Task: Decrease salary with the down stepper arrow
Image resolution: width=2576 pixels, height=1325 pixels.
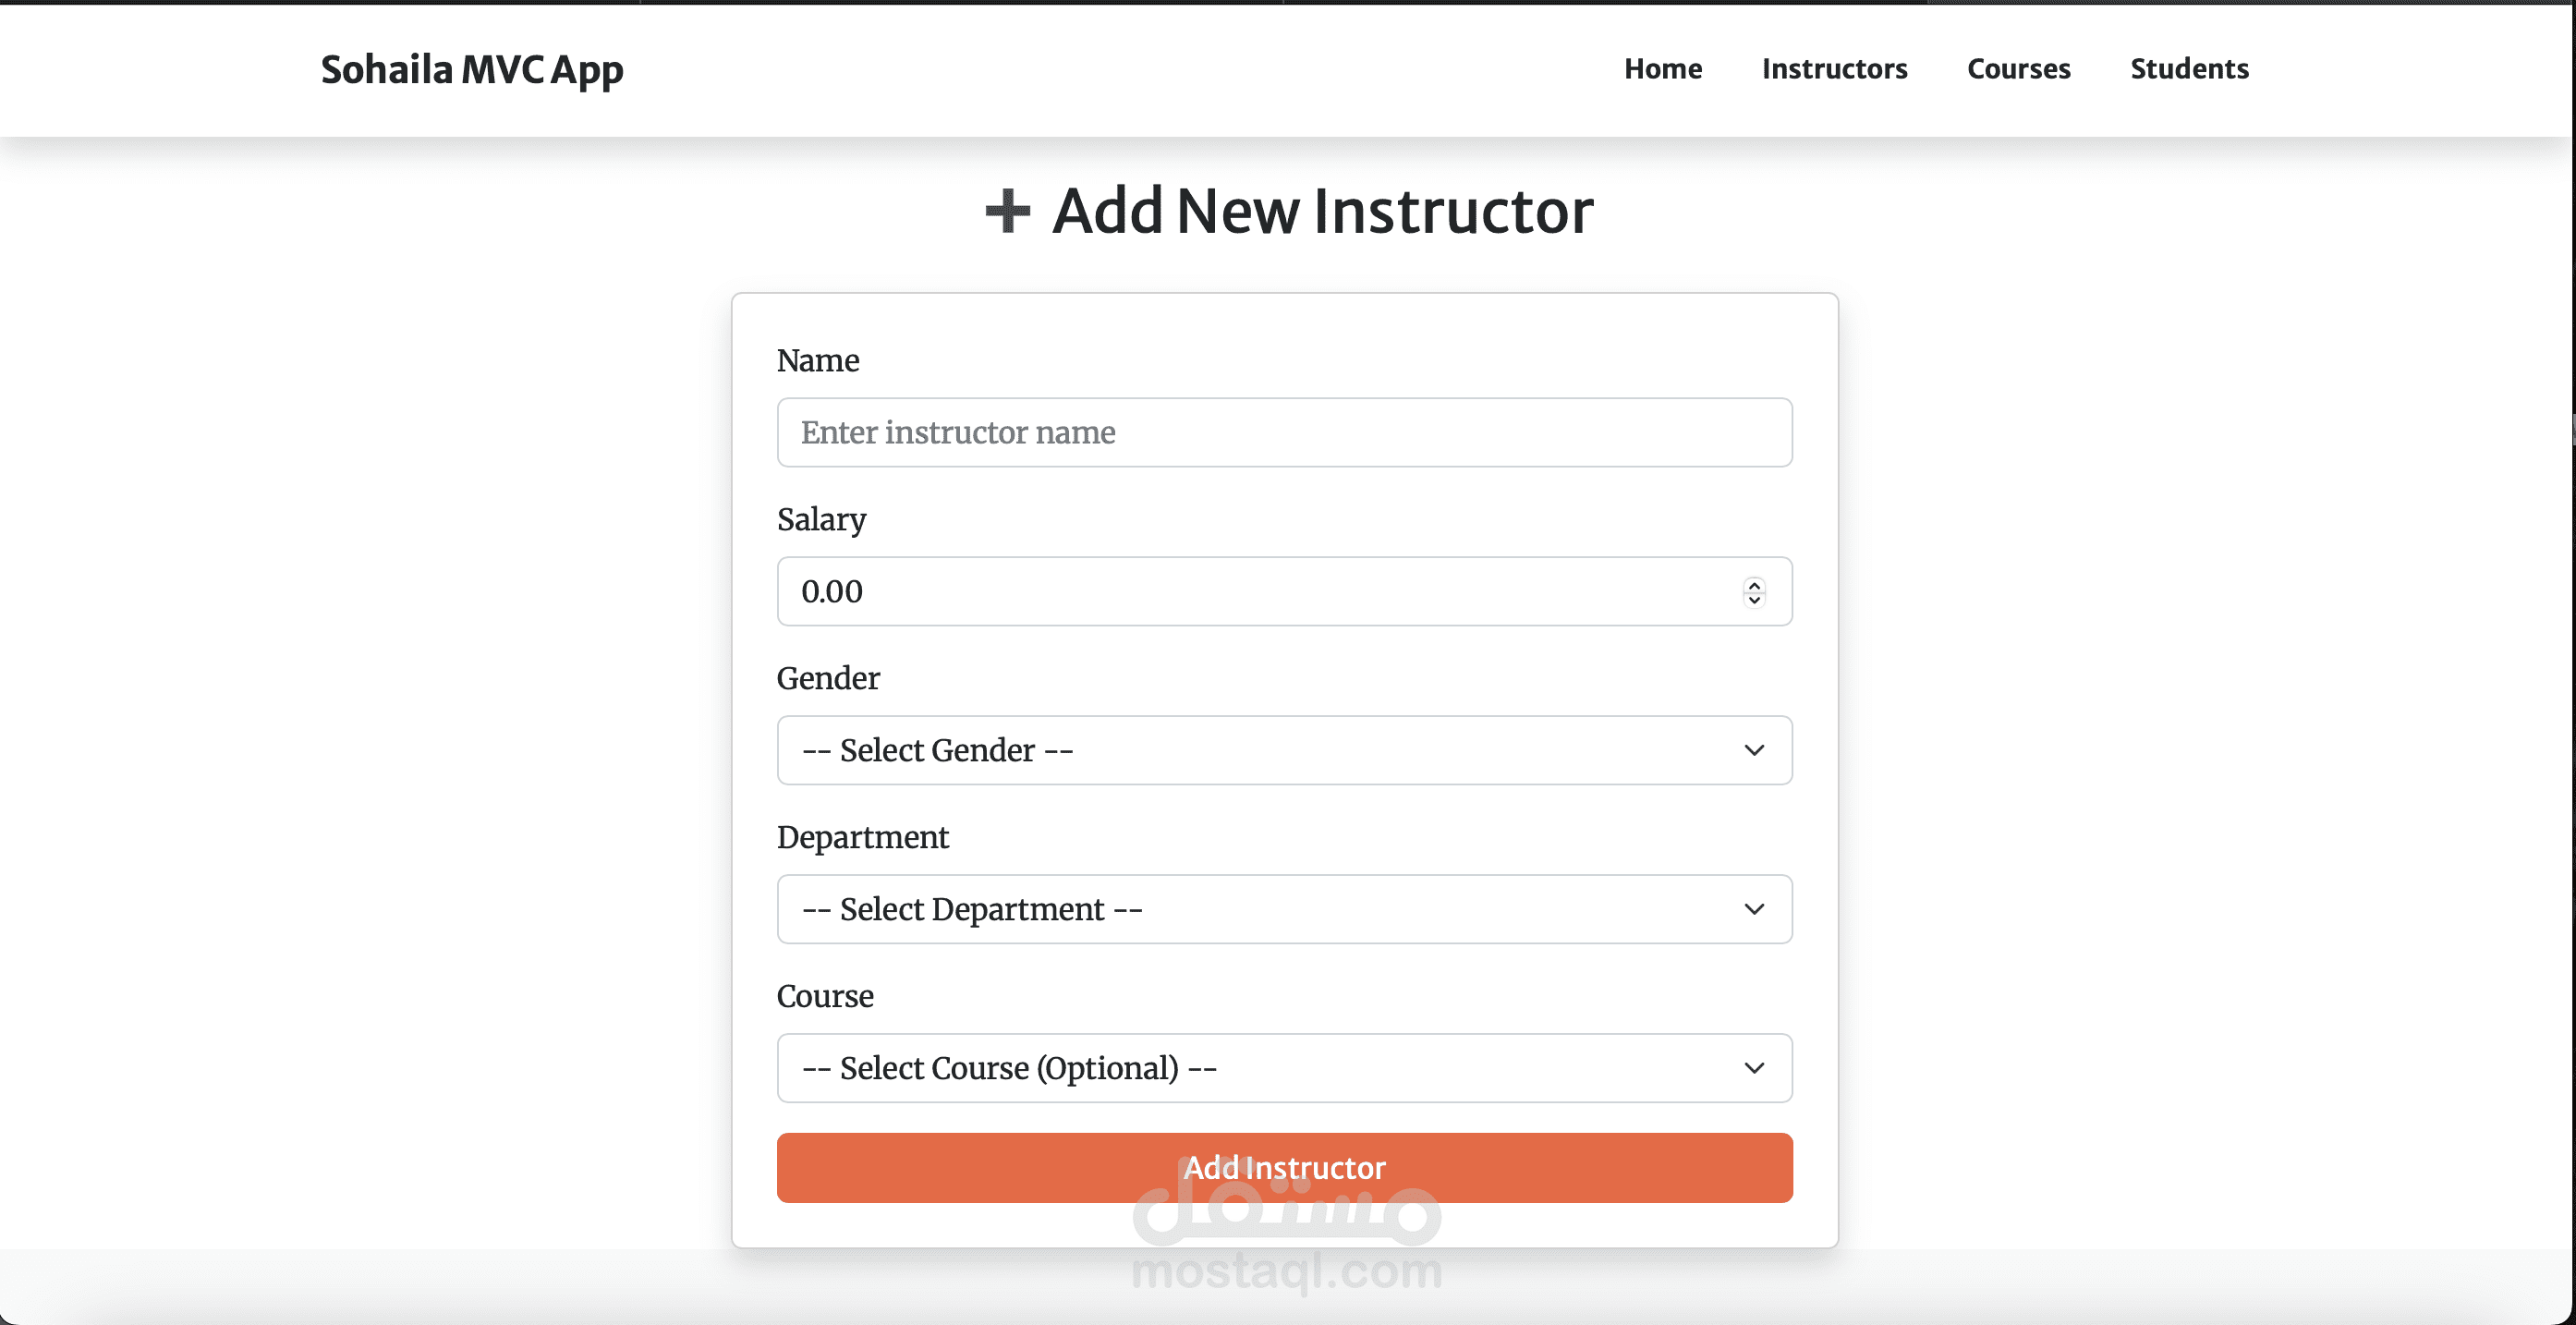Action: click(x=1754, y=600)
